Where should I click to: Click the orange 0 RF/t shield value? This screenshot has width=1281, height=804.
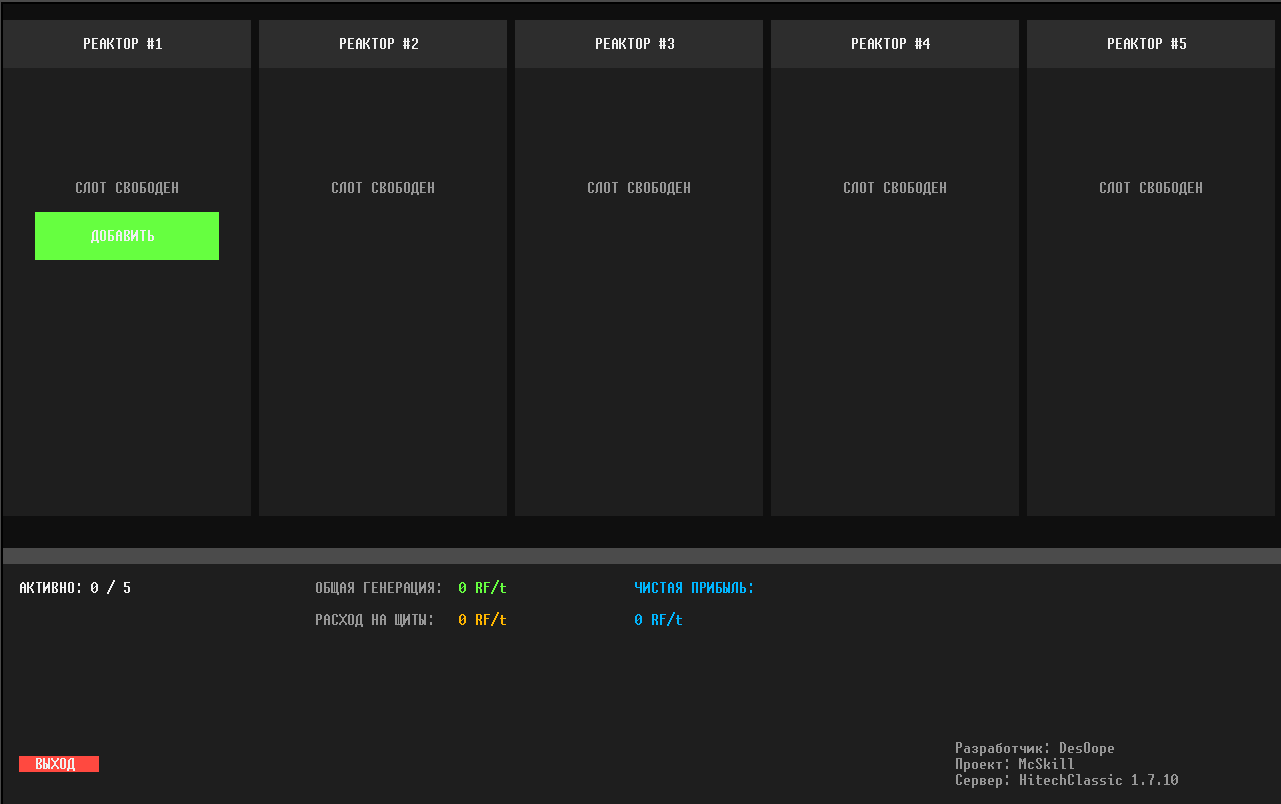(x=483, y=620)
